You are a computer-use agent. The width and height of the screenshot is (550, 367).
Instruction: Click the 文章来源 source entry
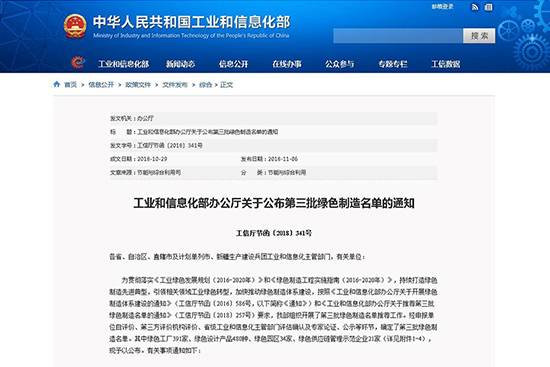(x=146, y=173)
